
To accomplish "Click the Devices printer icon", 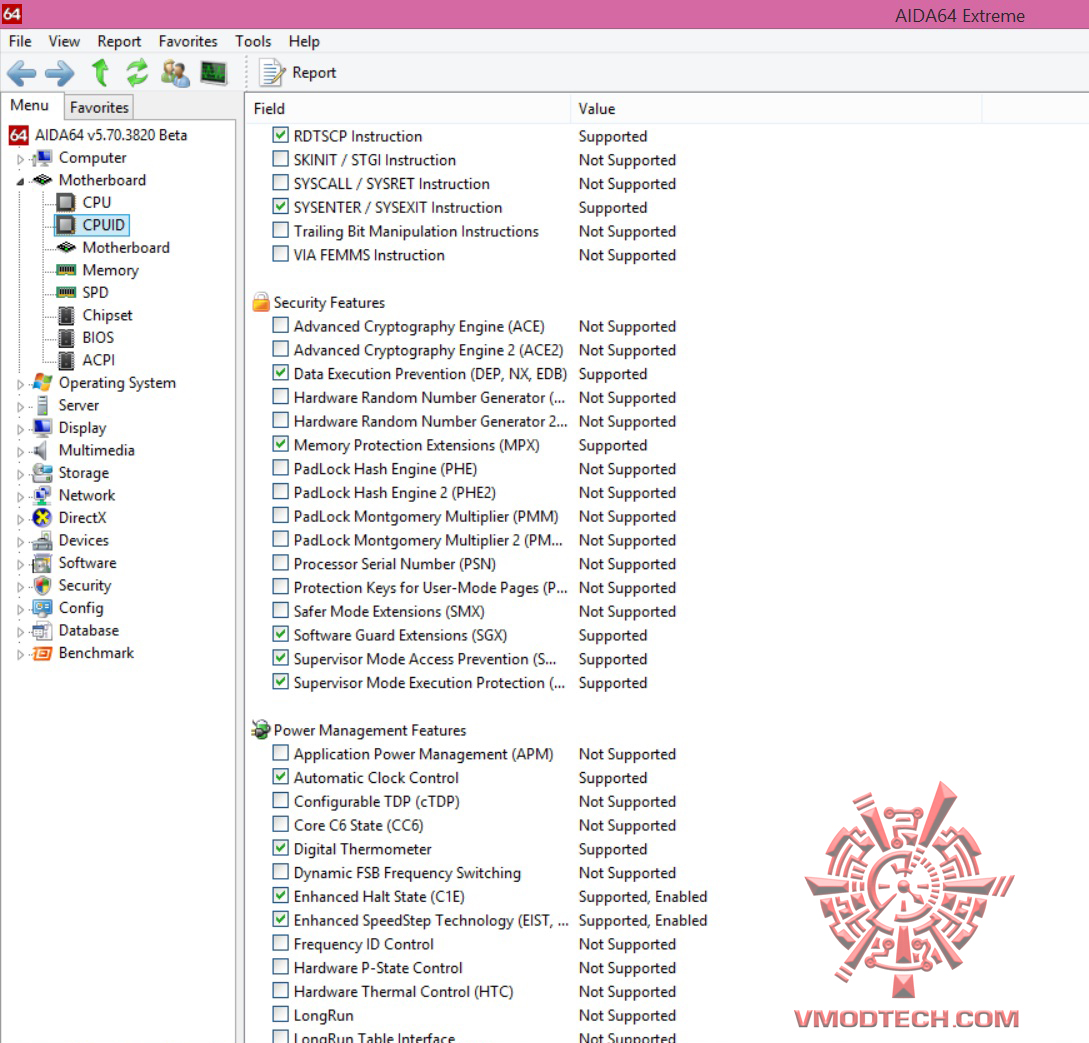I will 42,540.
